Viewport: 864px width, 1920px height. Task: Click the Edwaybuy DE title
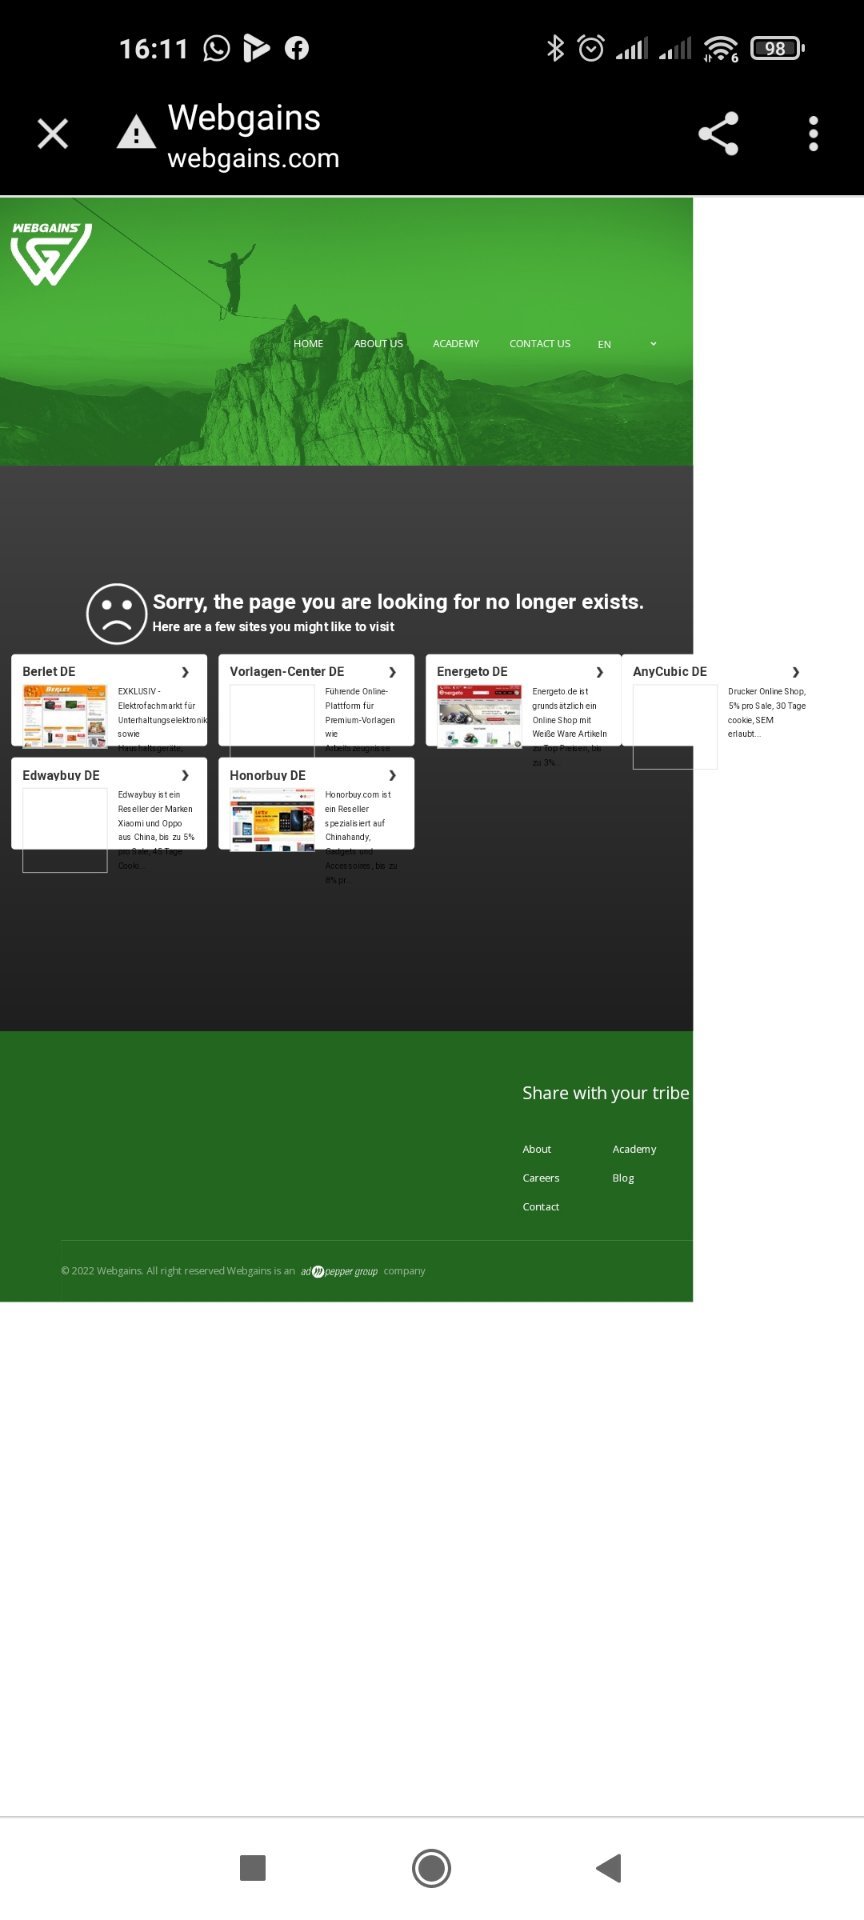coord(61,775)
